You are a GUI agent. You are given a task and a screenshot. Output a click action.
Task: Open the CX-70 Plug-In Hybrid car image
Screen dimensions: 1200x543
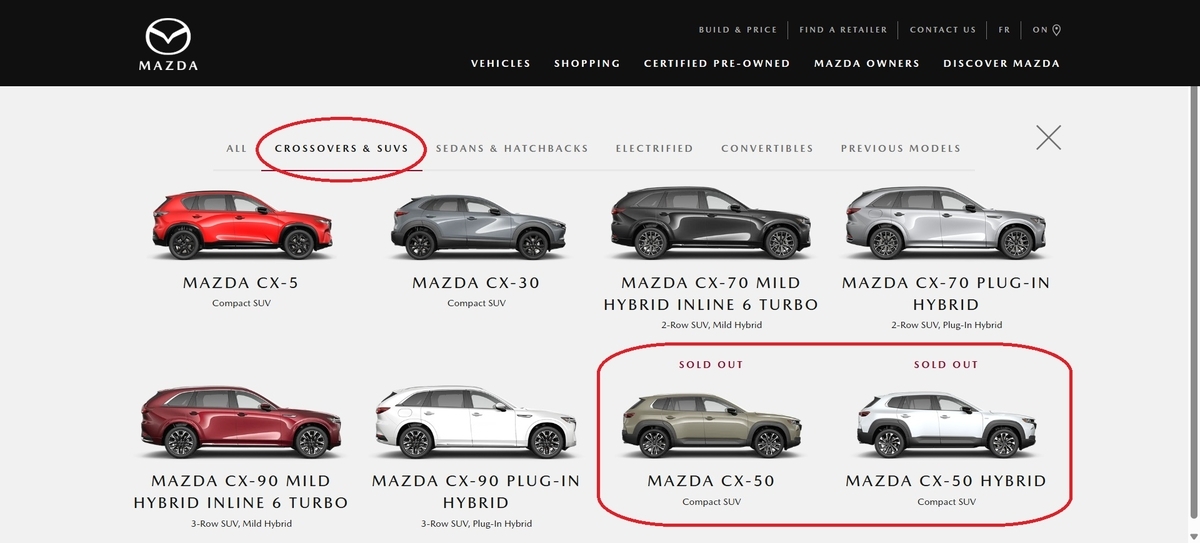(945, 223)
